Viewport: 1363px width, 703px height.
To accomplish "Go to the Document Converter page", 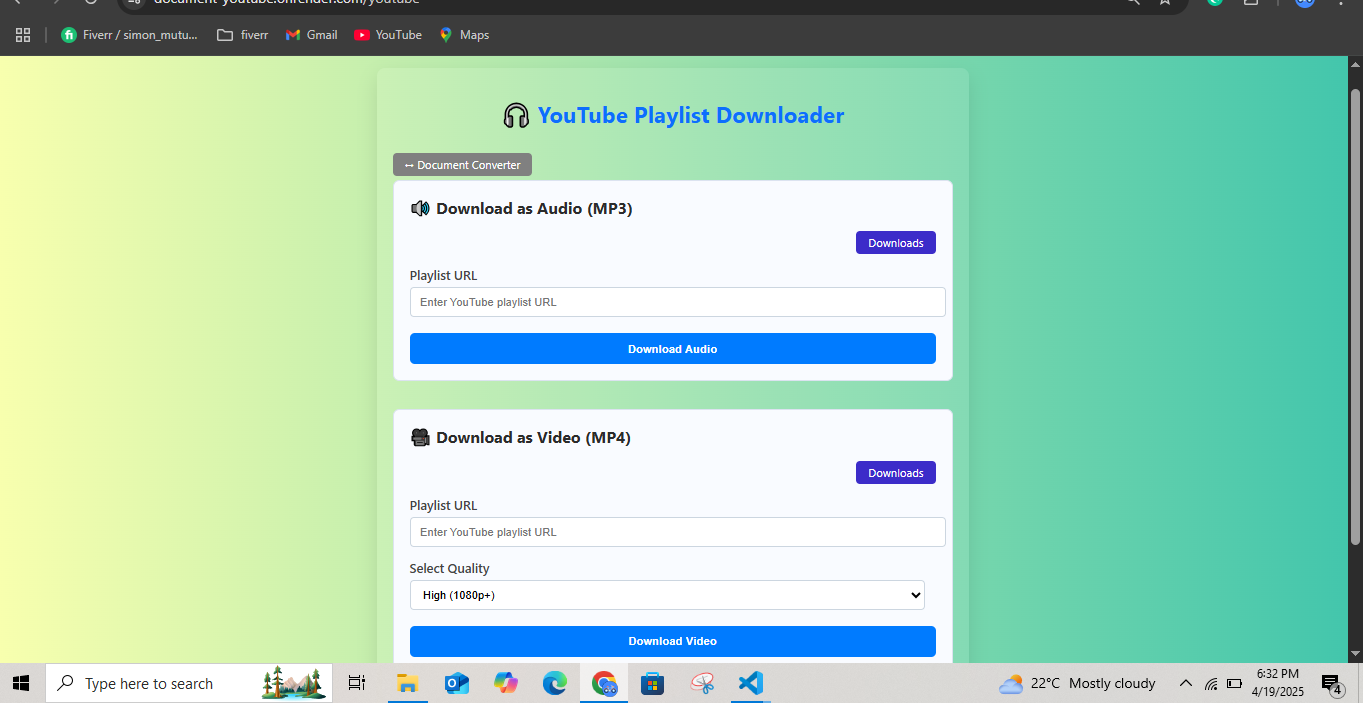I will click(x=462, y=165).
